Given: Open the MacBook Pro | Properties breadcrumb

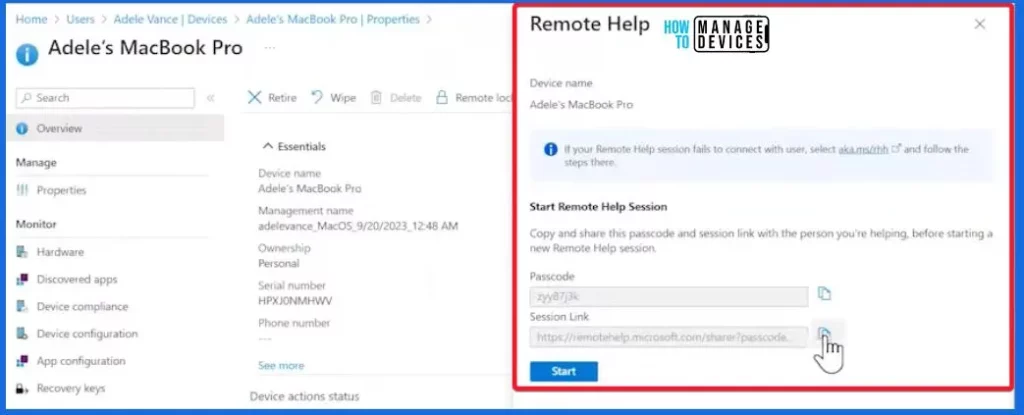Looking at the screenshot, I should coord(333,20).
